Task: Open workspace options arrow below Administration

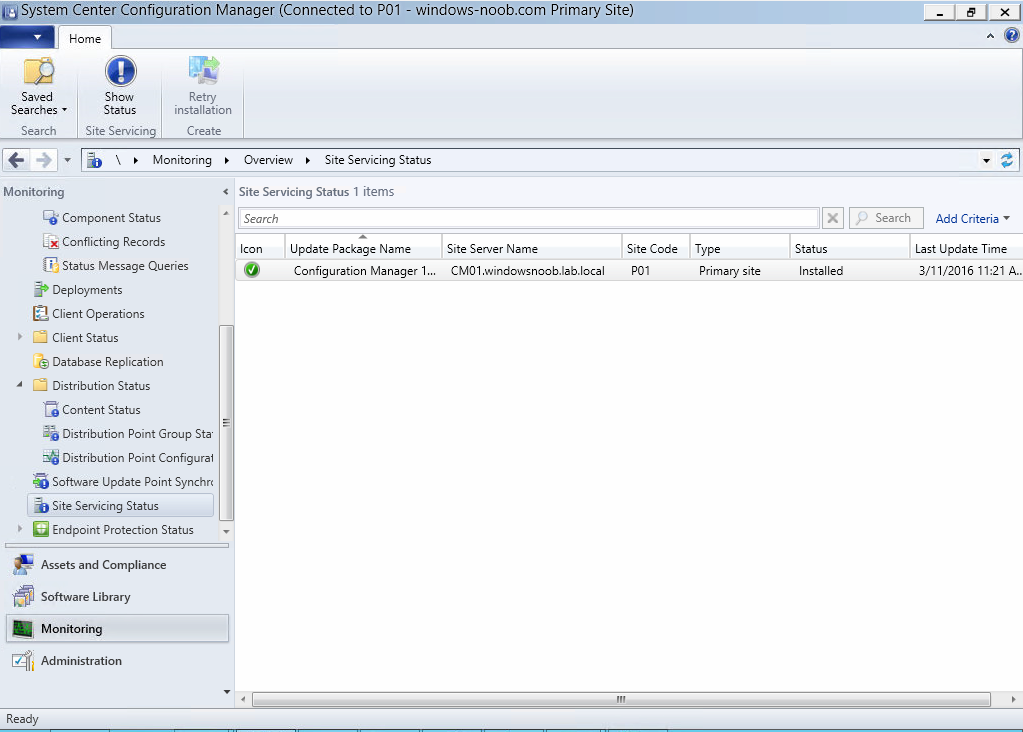Action: (226, 692)
